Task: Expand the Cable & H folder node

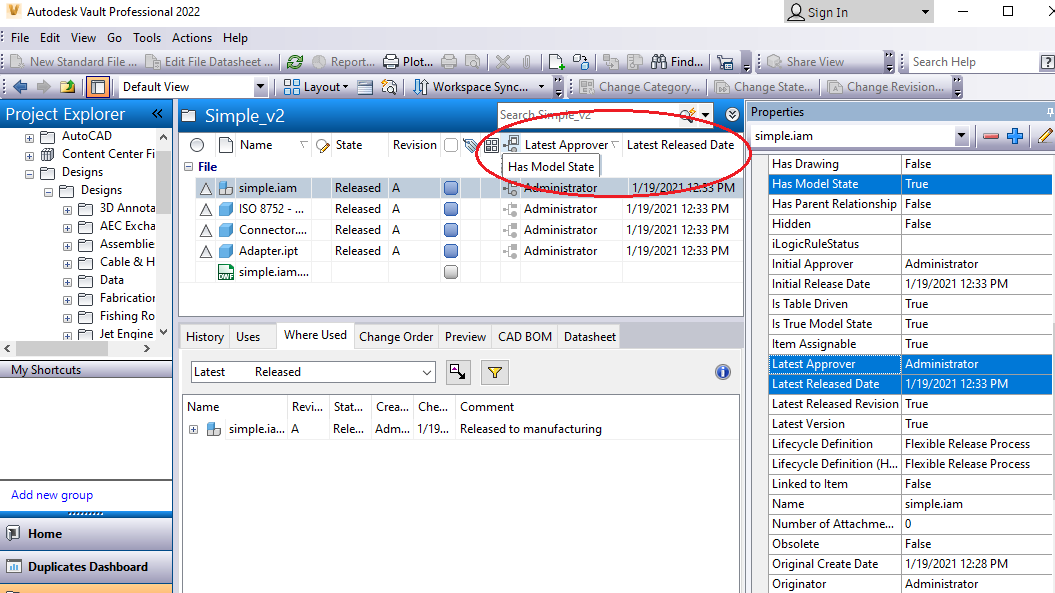Action: pos(67,264)
